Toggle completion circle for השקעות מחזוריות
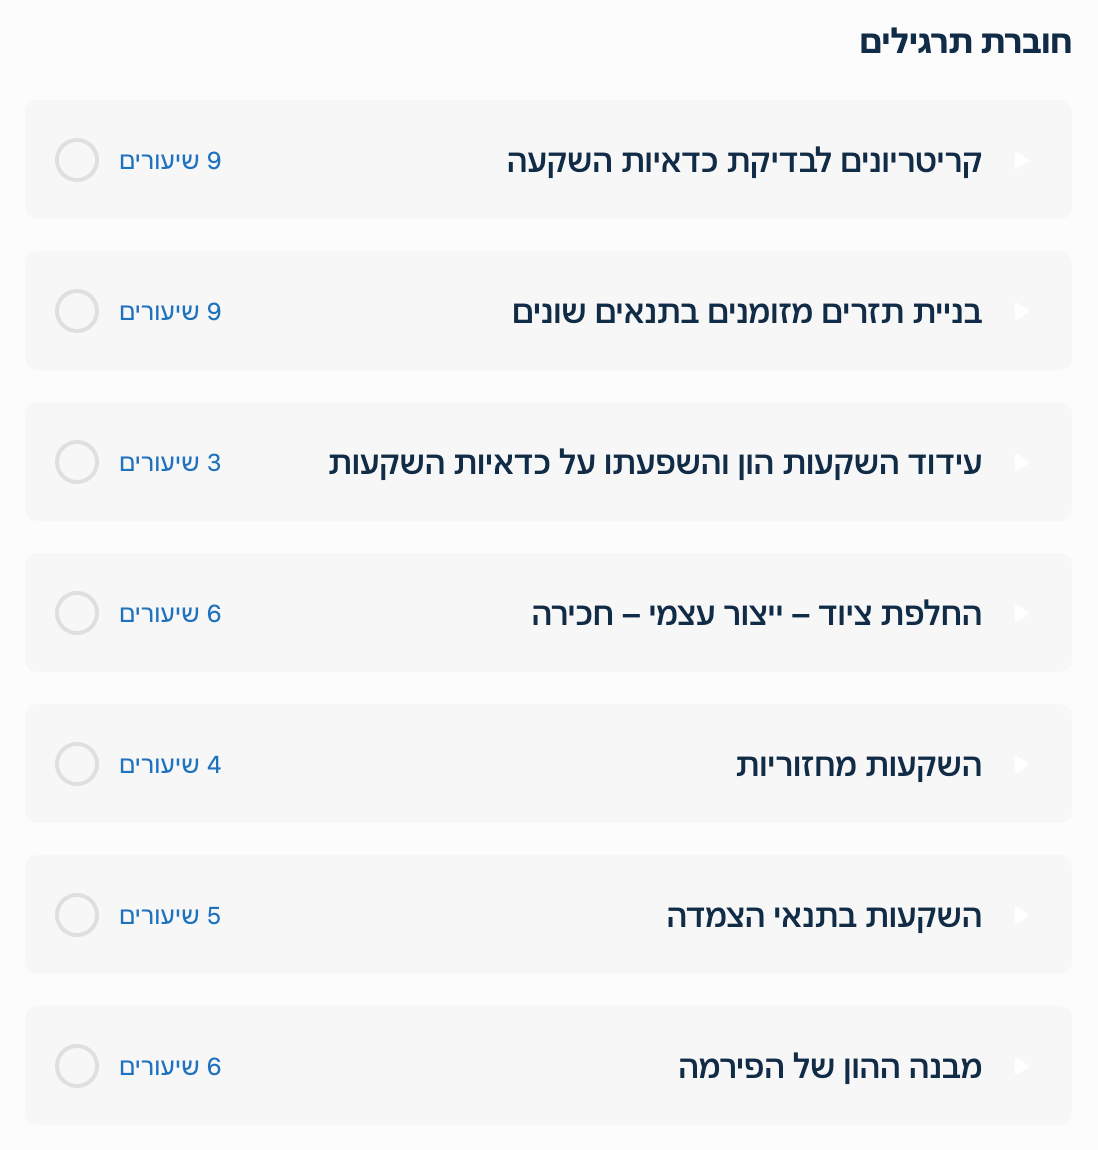This screenshot has height=1150, width=1098. [x=77, y=764]
